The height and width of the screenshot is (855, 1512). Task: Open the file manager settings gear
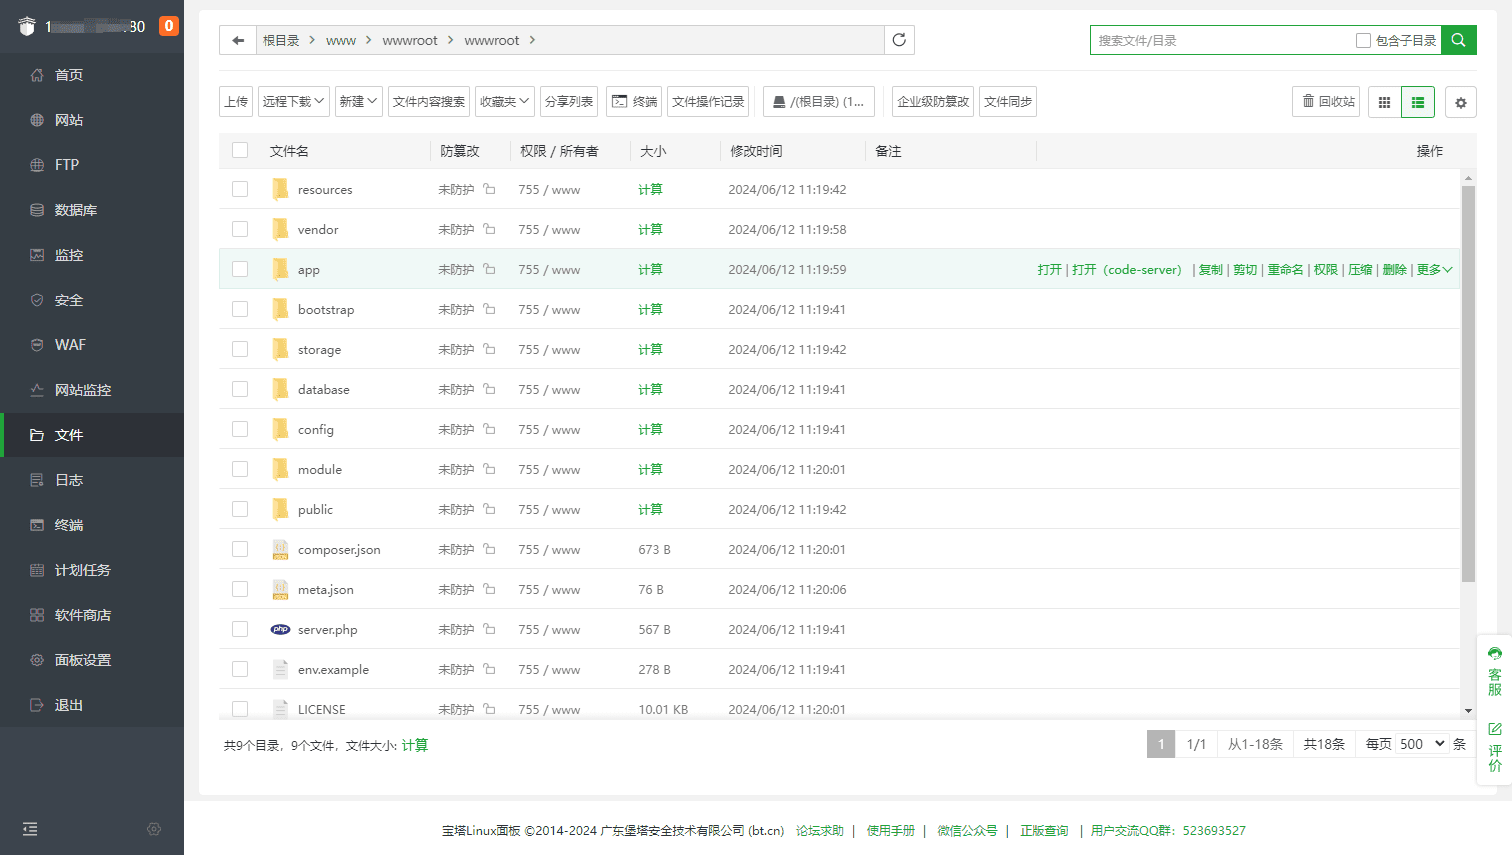[1461, 101]
